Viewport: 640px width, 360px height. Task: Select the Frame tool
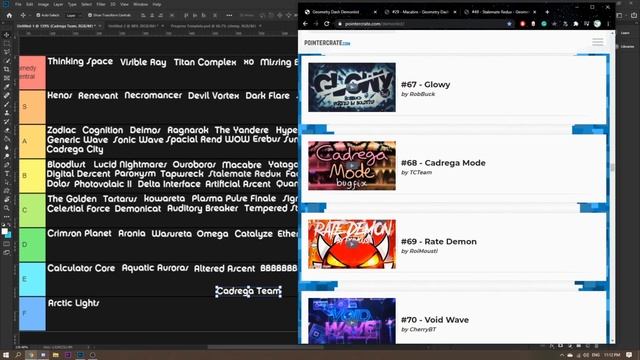tap(7, 78)
